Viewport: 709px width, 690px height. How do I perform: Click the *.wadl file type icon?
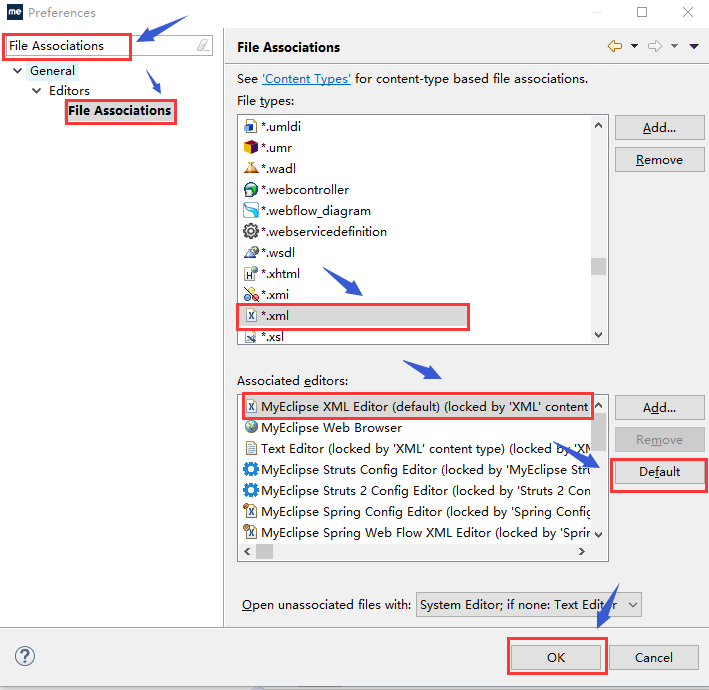point(251,168)
